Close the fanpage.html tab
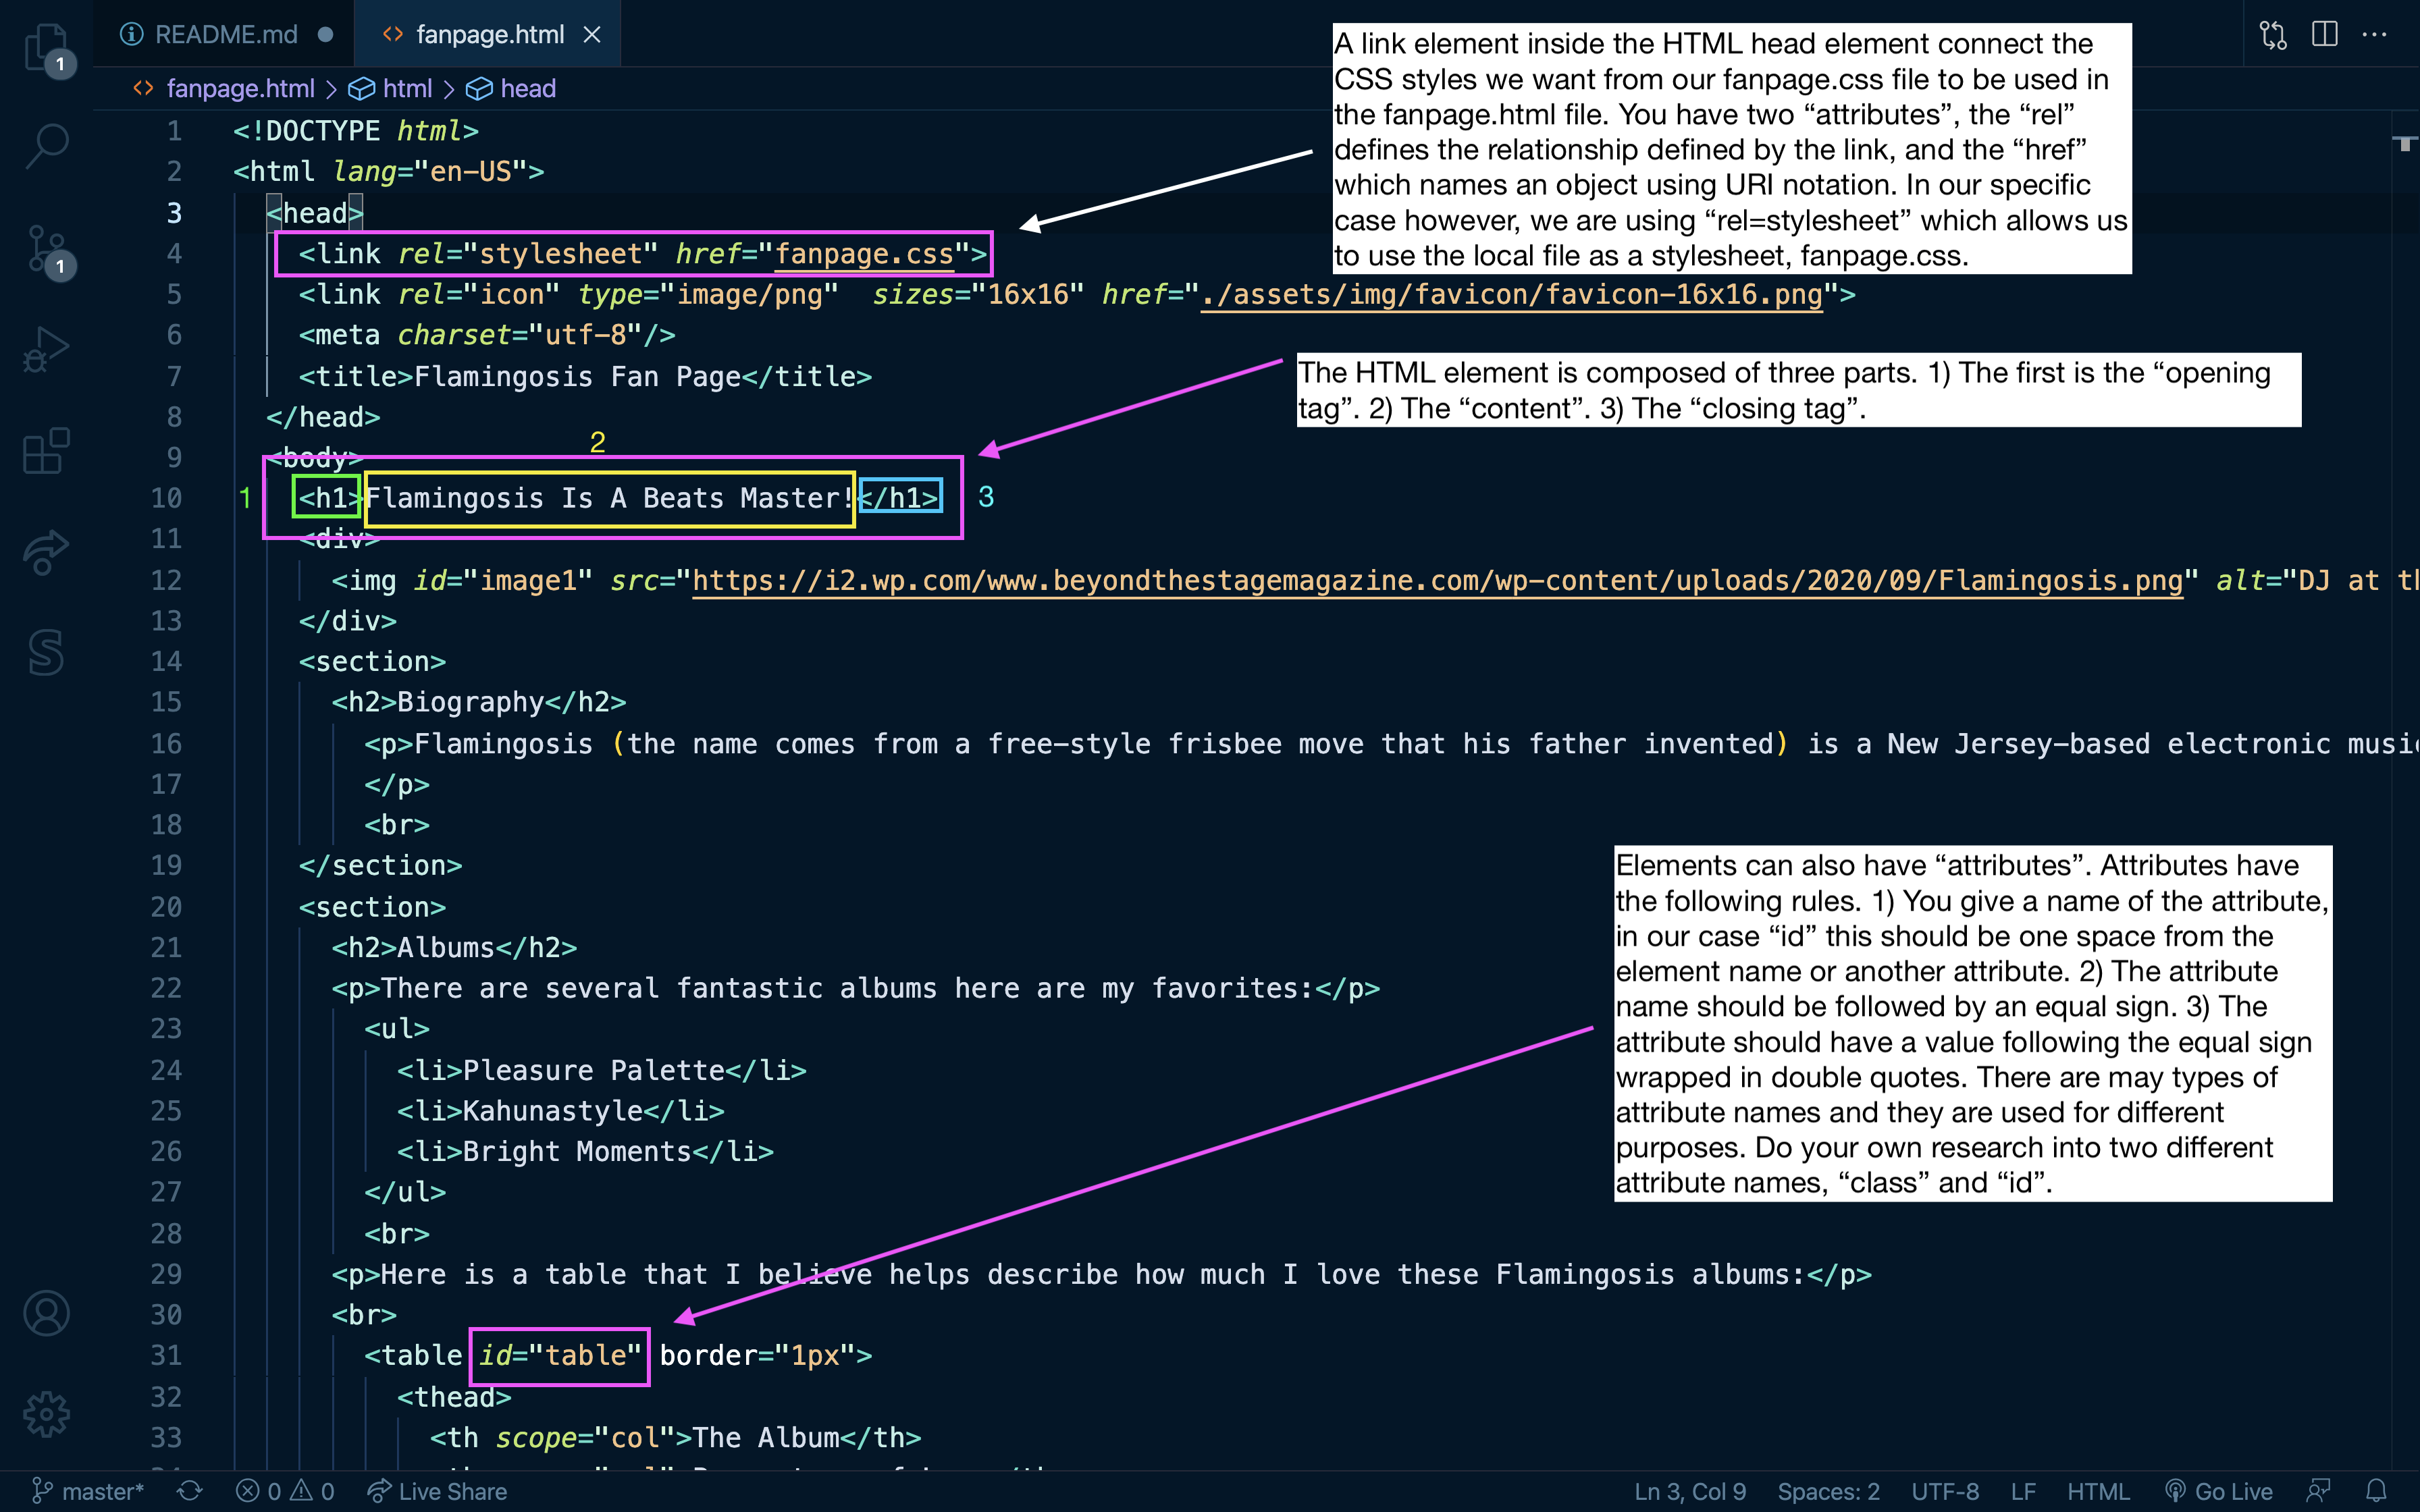 tap(592, 35)
